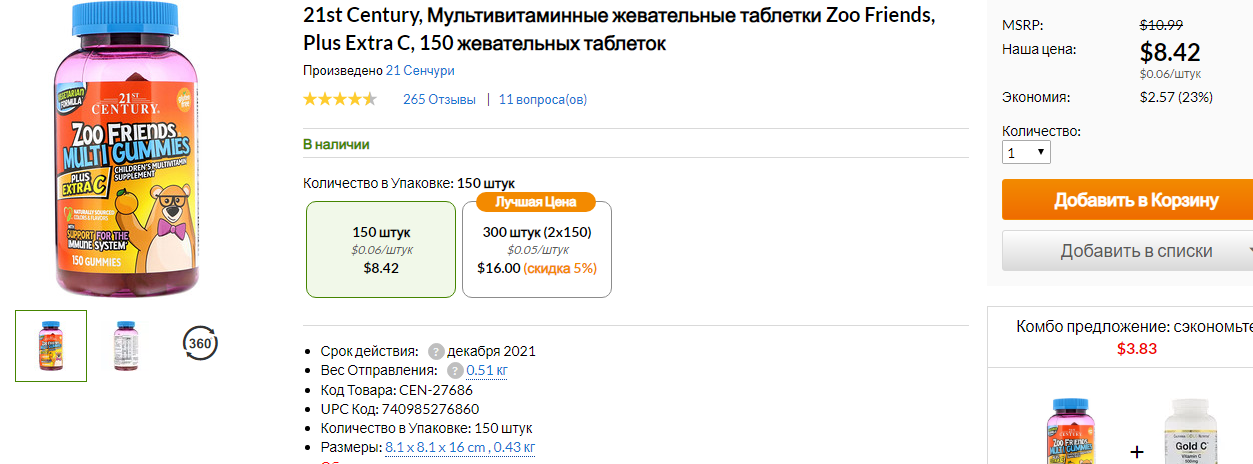Viewport: 1253px width, 464px height.
Task: Click the star rating icons
Action: [x=340, y=99]
